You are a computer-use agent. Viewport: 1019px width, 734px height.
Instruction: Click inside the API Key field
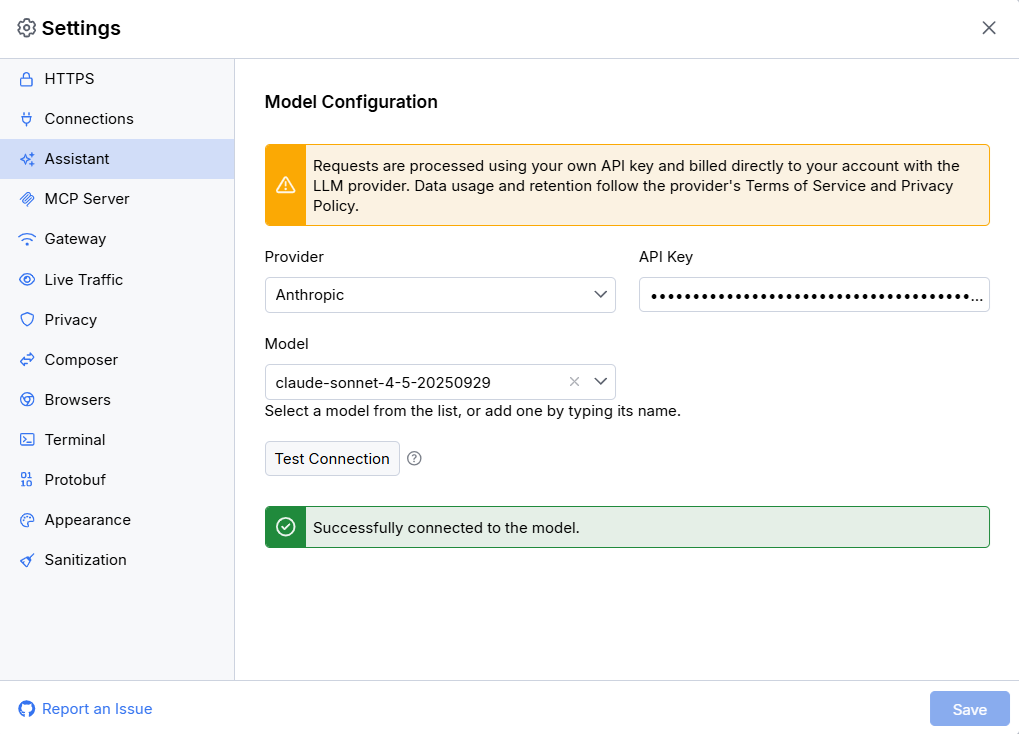tap(812, 294)
